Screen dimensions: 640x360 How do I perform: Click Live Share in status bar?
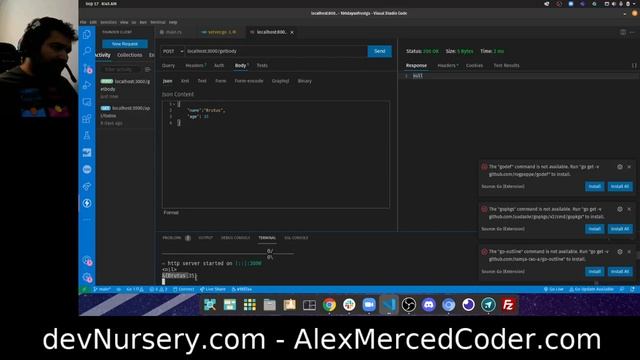(x=213, y=289)
